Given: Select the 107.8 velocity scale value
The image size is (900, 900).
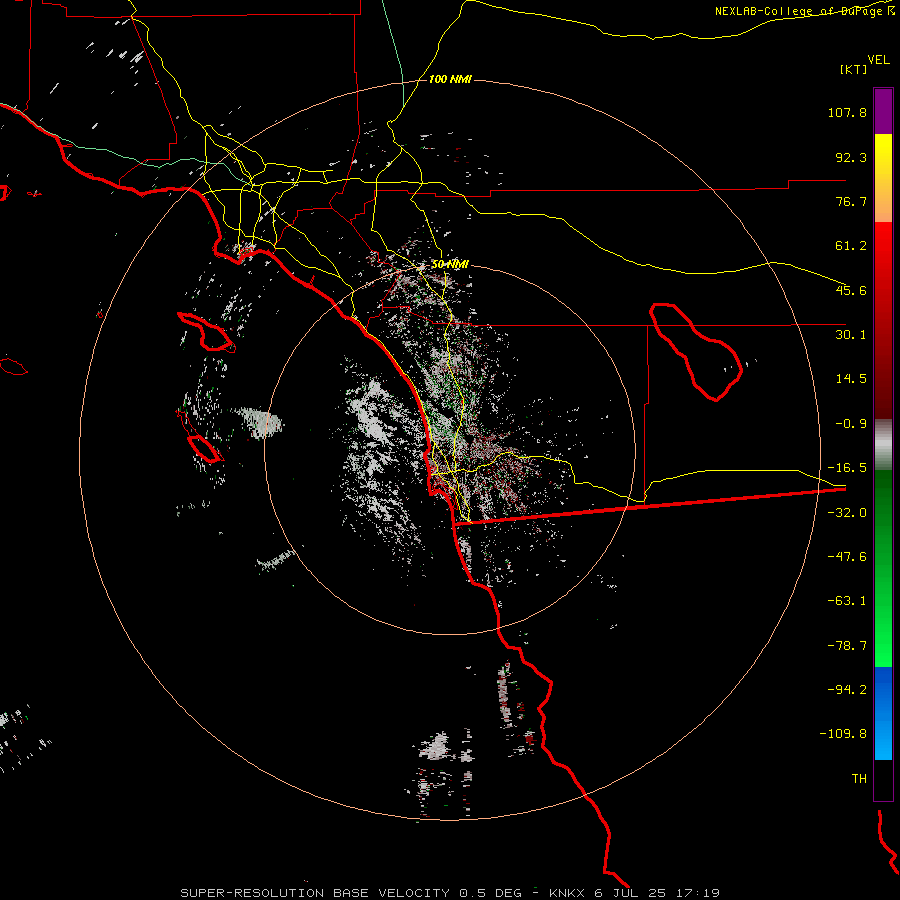Looking at the screenshot, I should click(847, 112).
